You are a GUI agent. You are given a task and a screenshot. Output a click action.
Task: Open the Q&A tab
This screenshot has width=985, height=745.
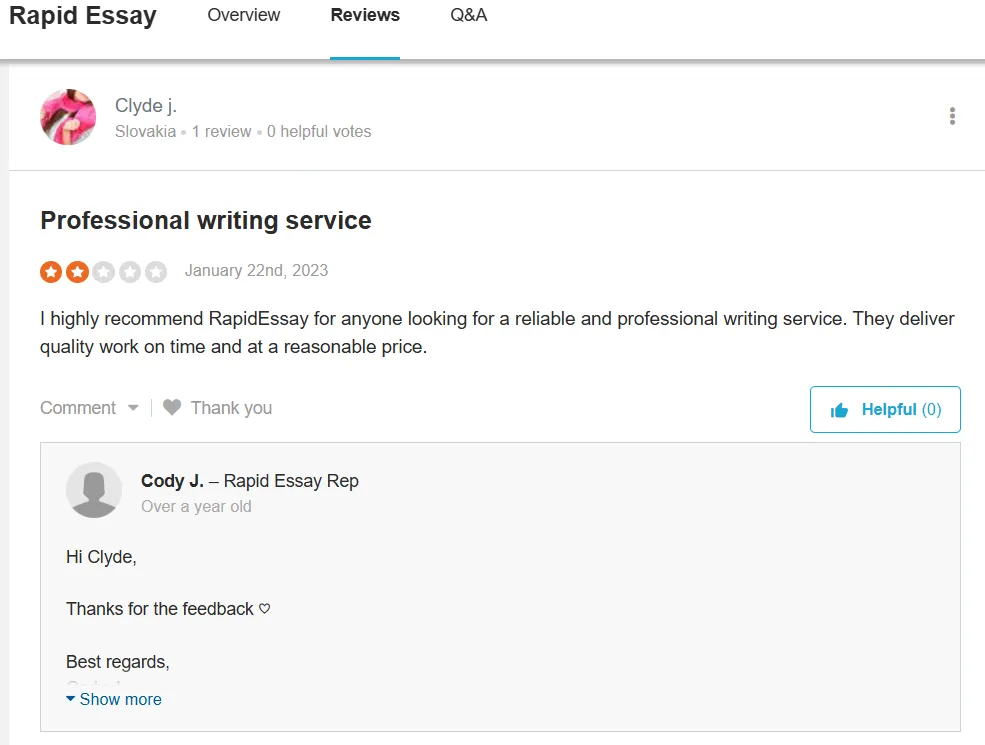469,15
